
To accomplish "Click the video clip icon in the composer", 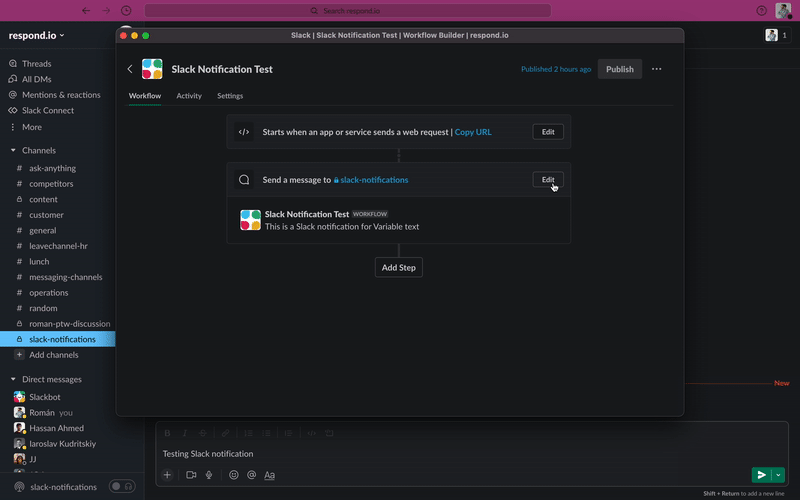I will coord(191,475).
